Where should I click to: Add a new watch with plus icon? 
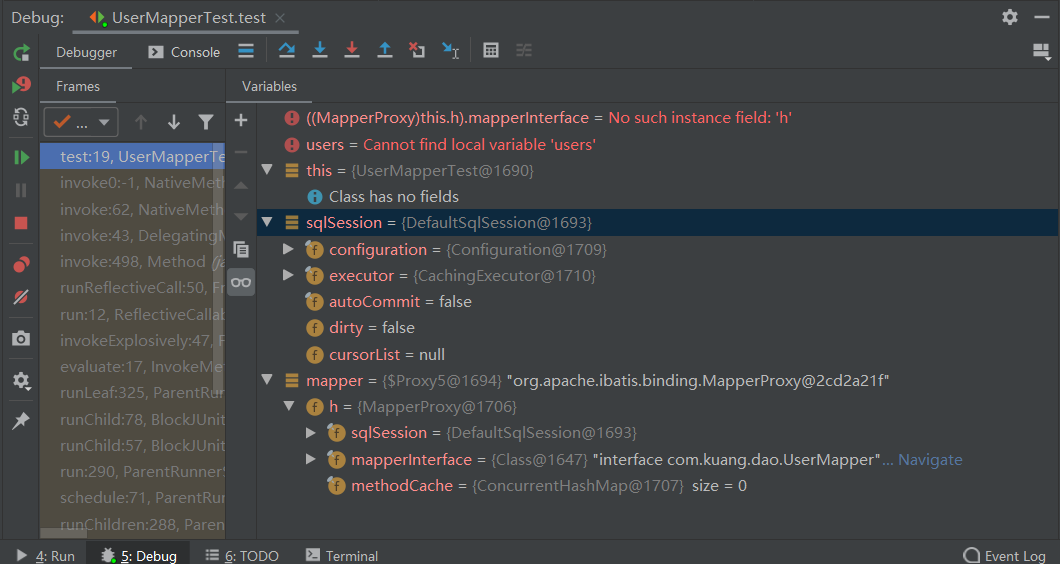241,120
